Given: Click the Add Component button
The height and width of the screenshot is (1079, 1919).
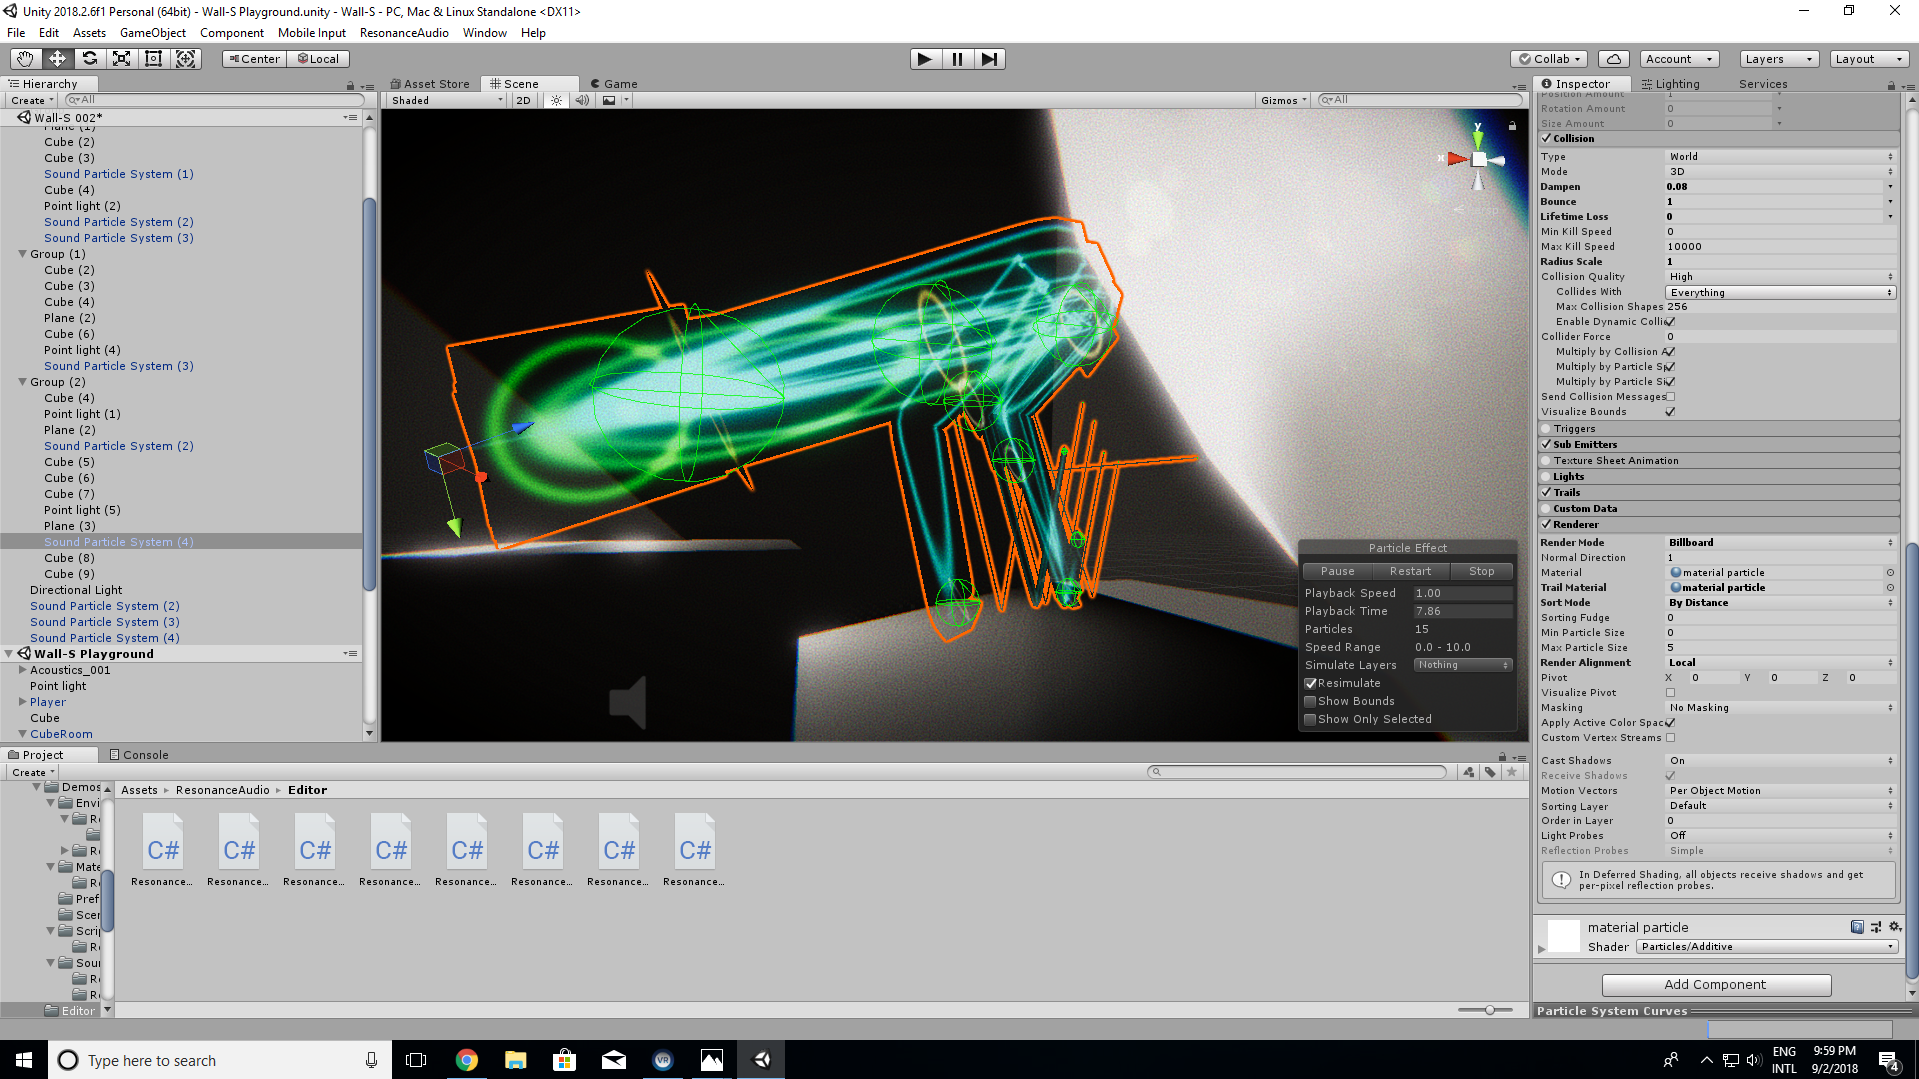Looking at the screenshot, I should pyautogui.click(x=1716, y=984).
